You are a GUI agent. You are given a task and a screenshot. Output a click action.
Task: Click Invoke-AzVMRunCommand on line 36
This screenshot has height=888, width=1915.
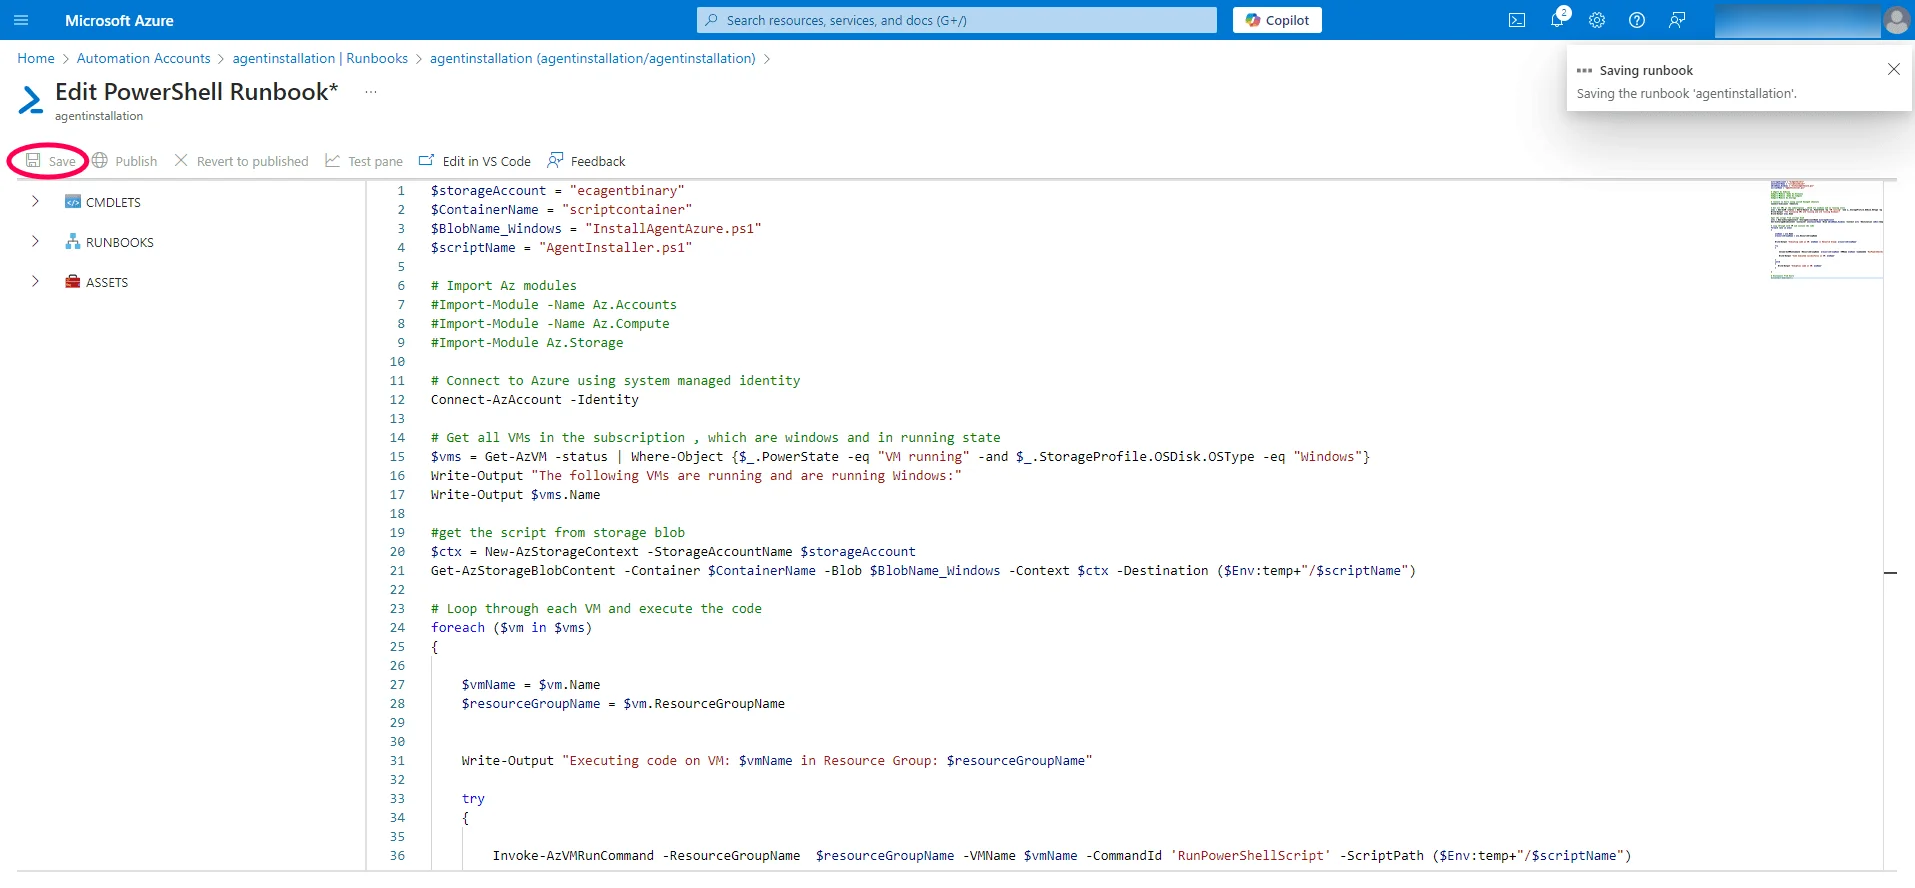[573, 855]
